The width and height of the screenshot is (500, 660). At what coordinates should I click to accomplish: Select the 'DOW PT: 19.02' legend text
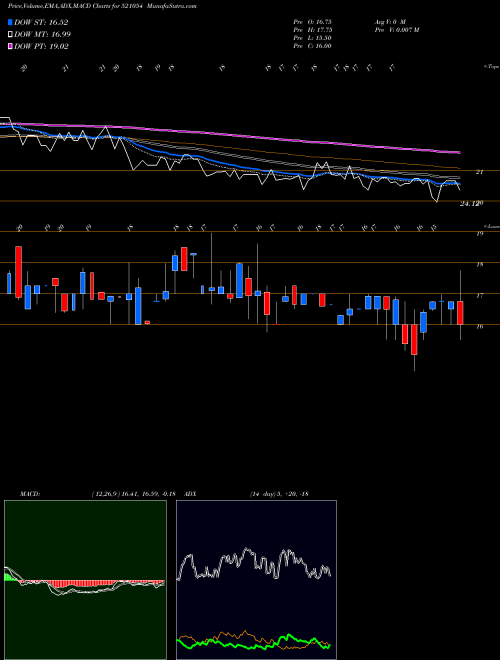[41, 46]
